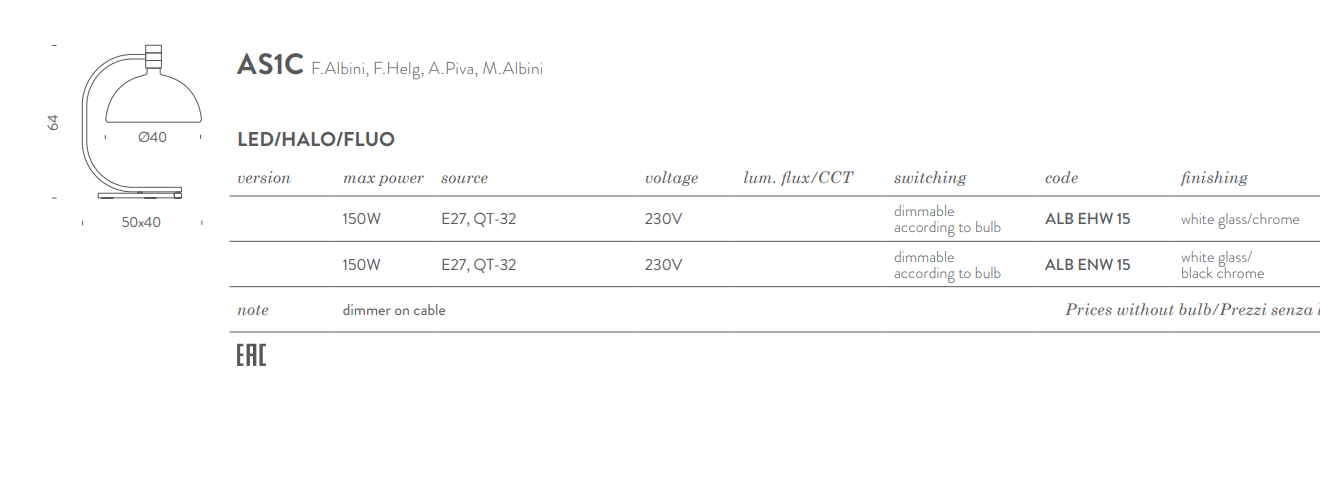This screenshot has height=483, width=1320.
Task: Click the Ø40 diameter dimension label
Action: coord(152,138)
